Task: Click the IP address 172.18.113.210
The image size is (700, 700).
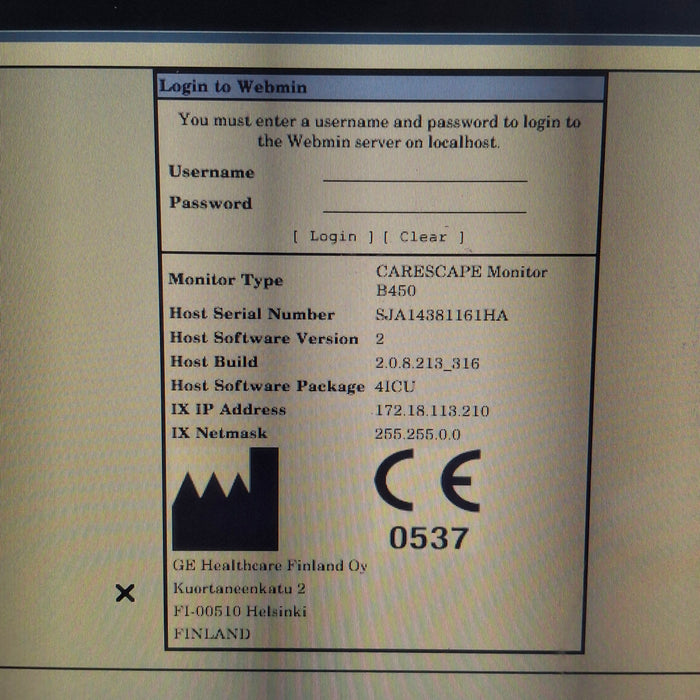Action: 432,410
